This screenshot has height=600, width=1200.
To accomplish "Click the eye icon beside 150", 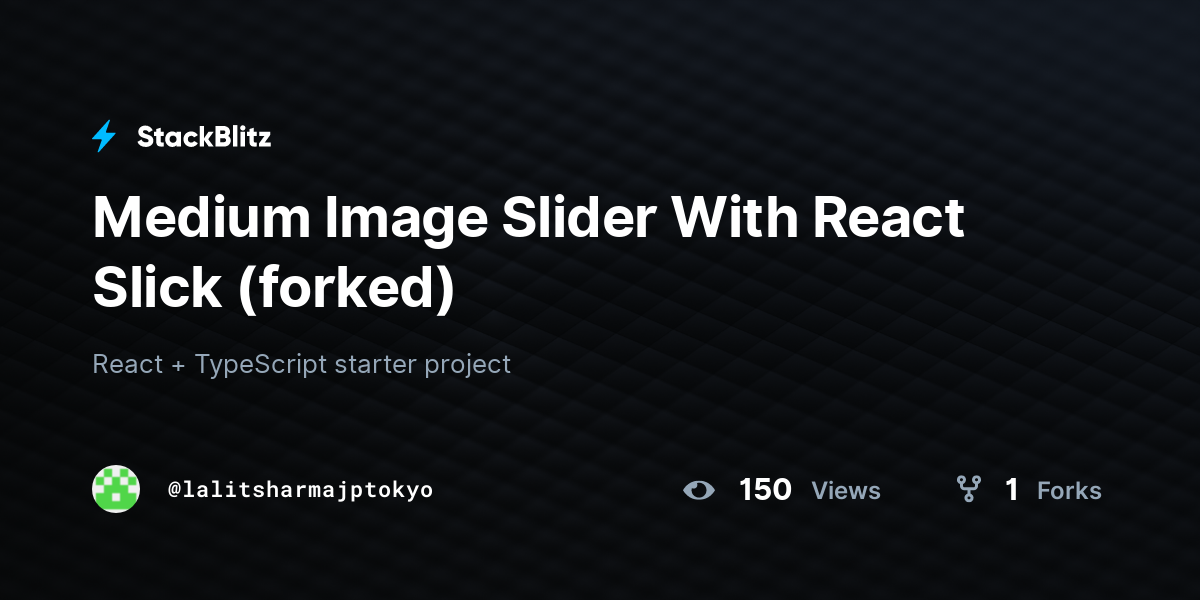I will tap(699, 490).
